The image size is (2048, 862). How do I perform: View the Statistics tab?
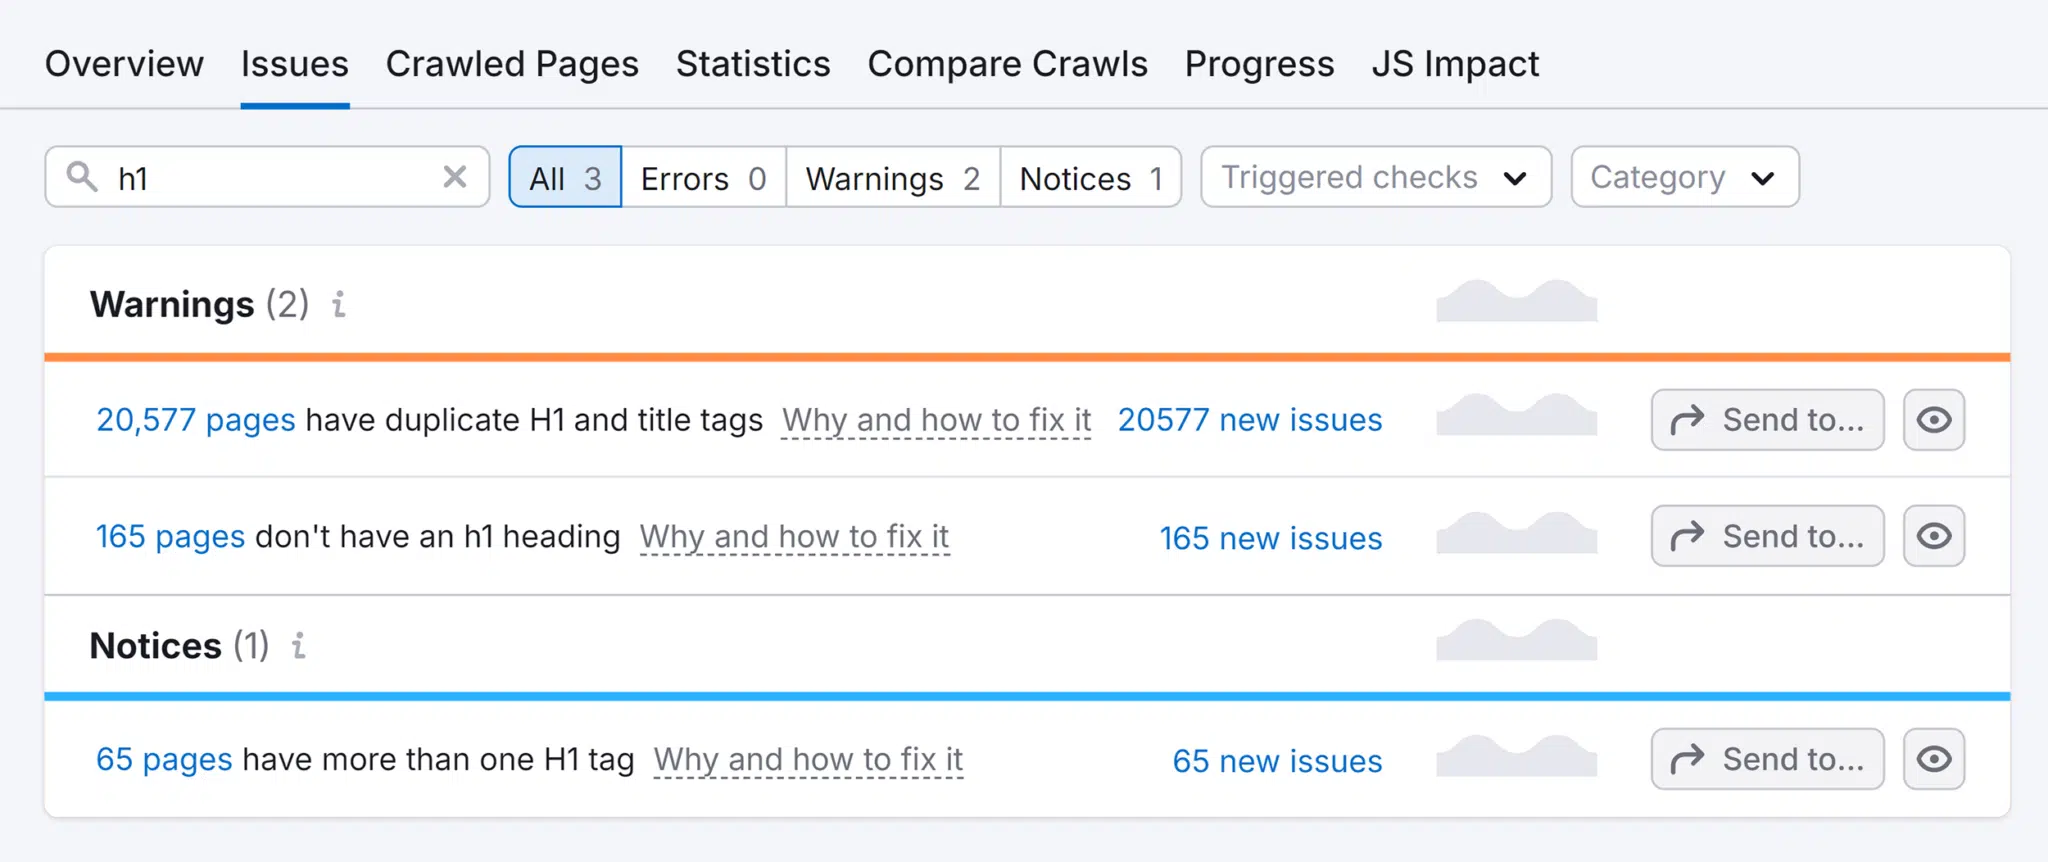[753, 63]
